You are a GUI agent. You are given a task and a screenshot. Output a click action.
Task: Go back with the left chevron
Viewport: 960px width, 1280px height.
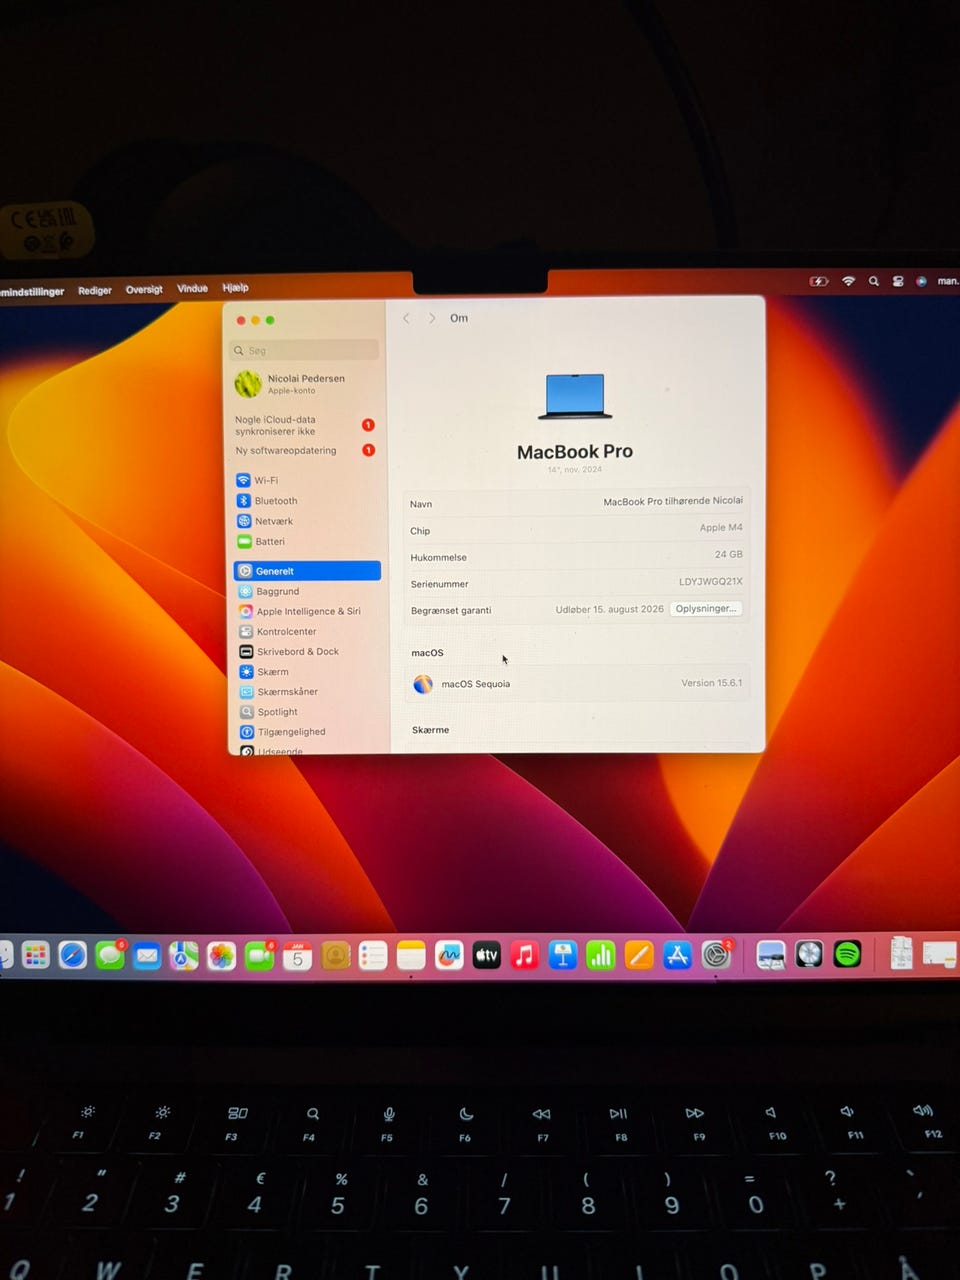406,318
